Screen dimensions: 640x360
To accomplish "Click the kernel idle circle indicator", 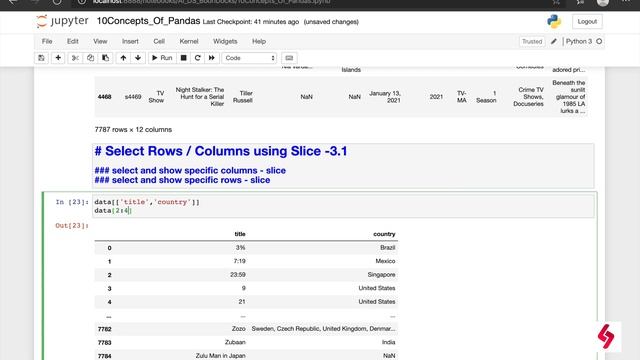I will tap(599, 41).
